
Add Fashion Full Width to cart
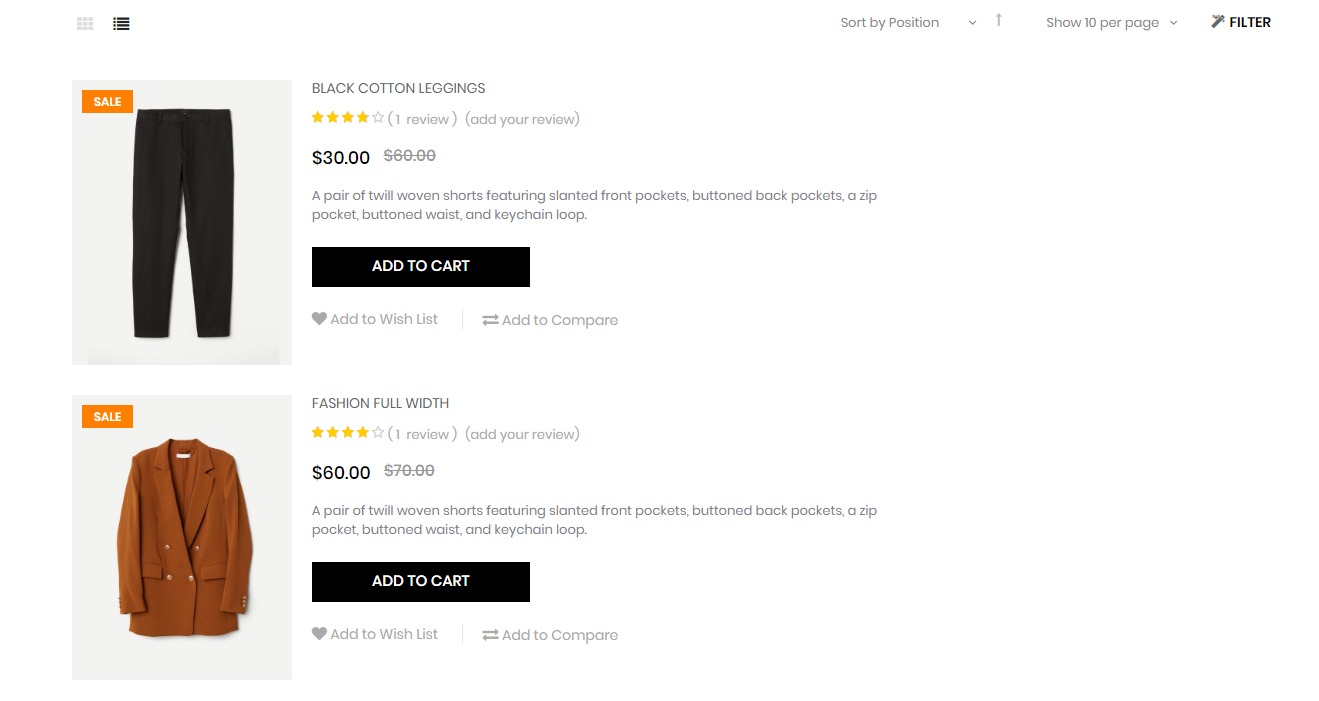coord(420,582)
